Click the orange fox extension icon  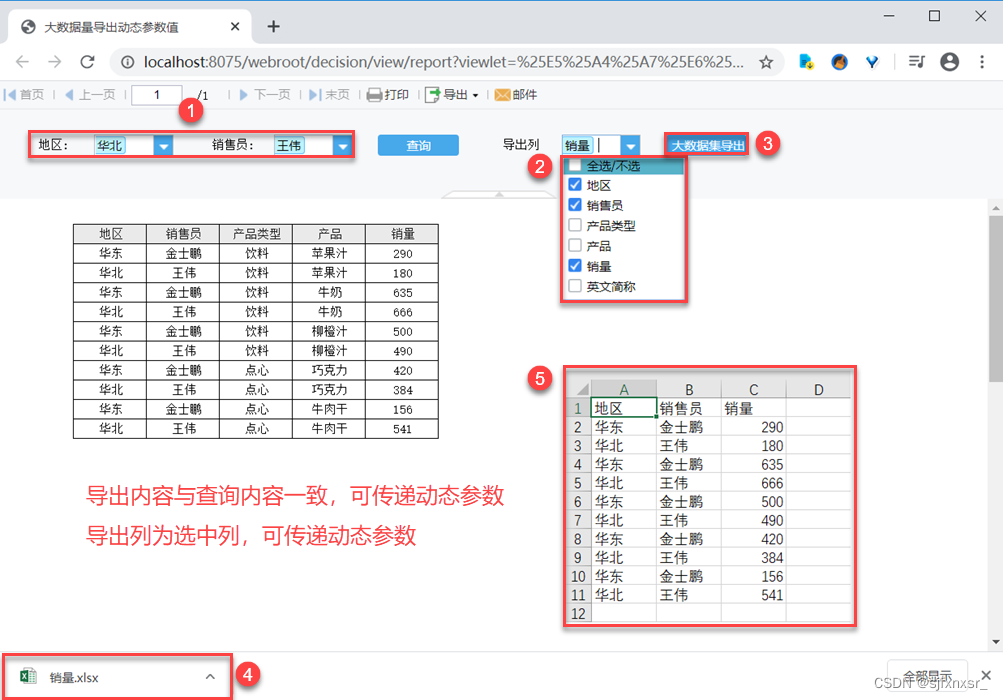pyautogui.click(x=839, y=61)
